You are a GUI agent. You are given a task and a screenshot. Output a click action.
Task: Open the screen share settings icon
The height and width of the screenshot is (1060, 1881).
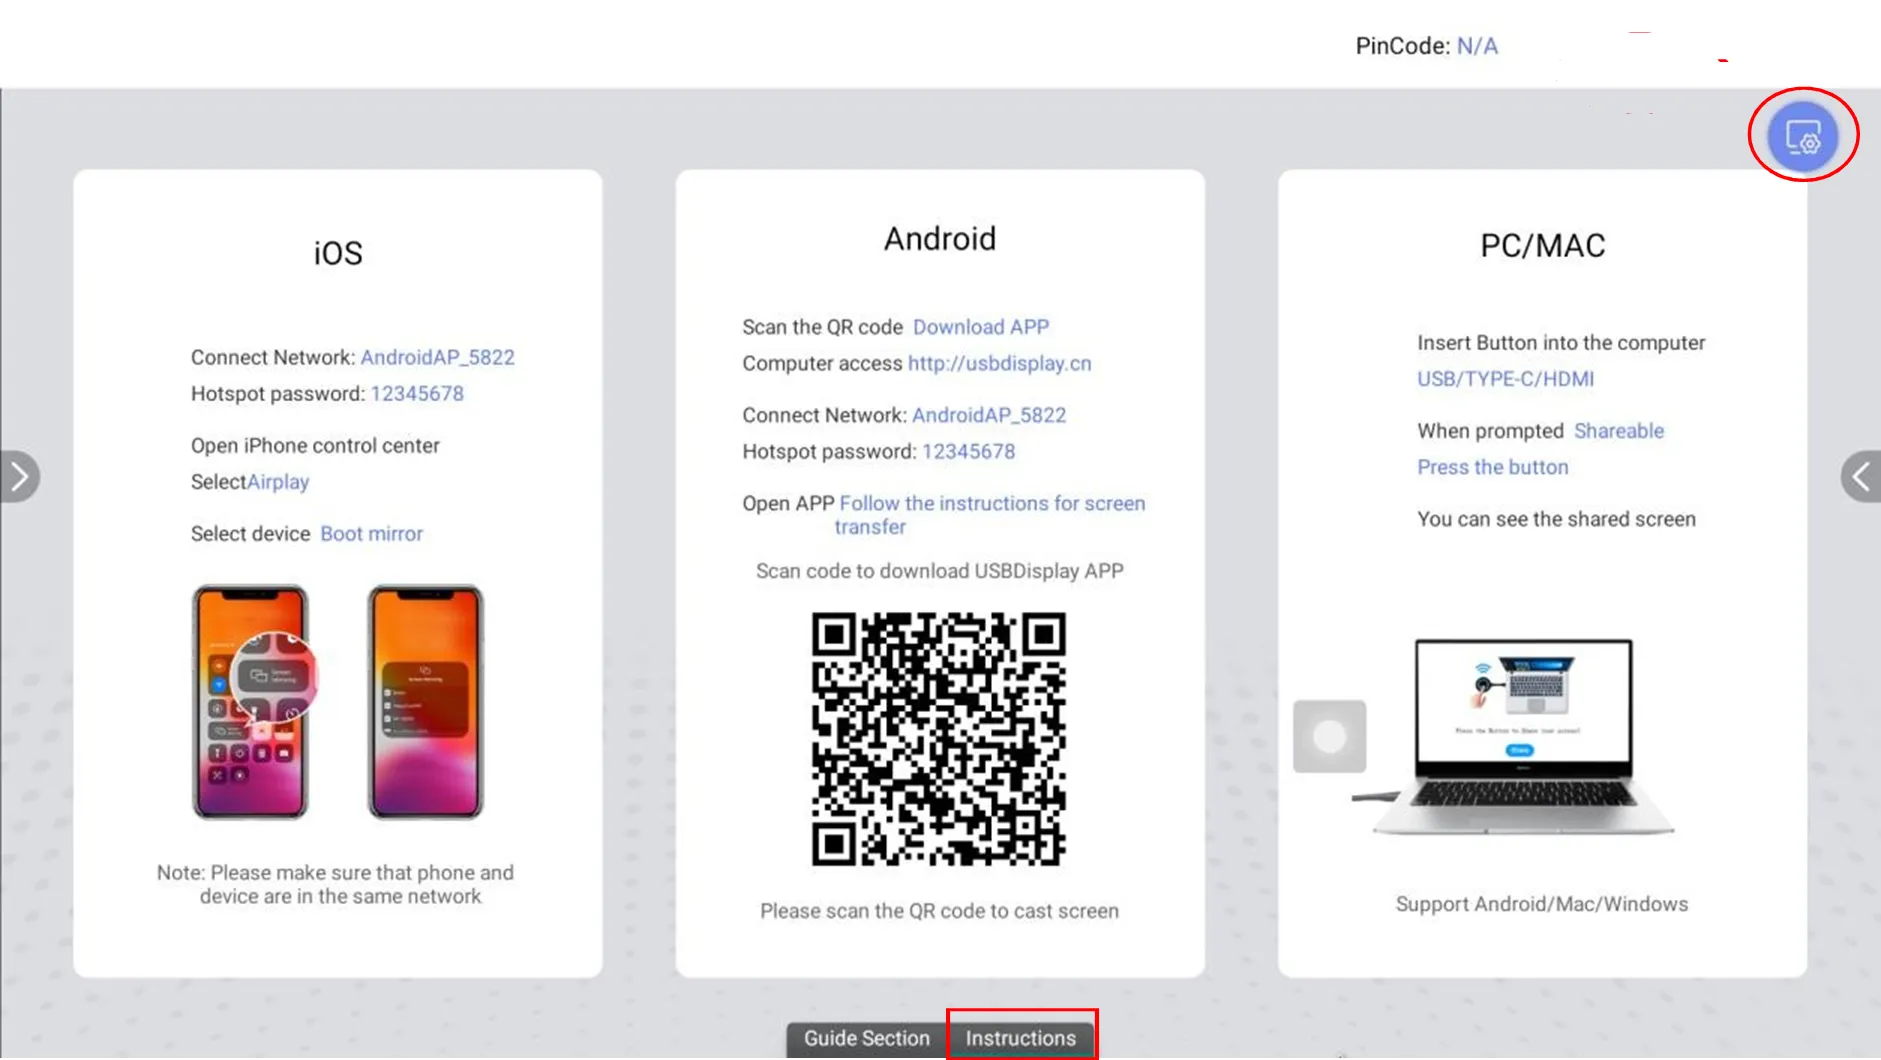[x=1802, y=136]
